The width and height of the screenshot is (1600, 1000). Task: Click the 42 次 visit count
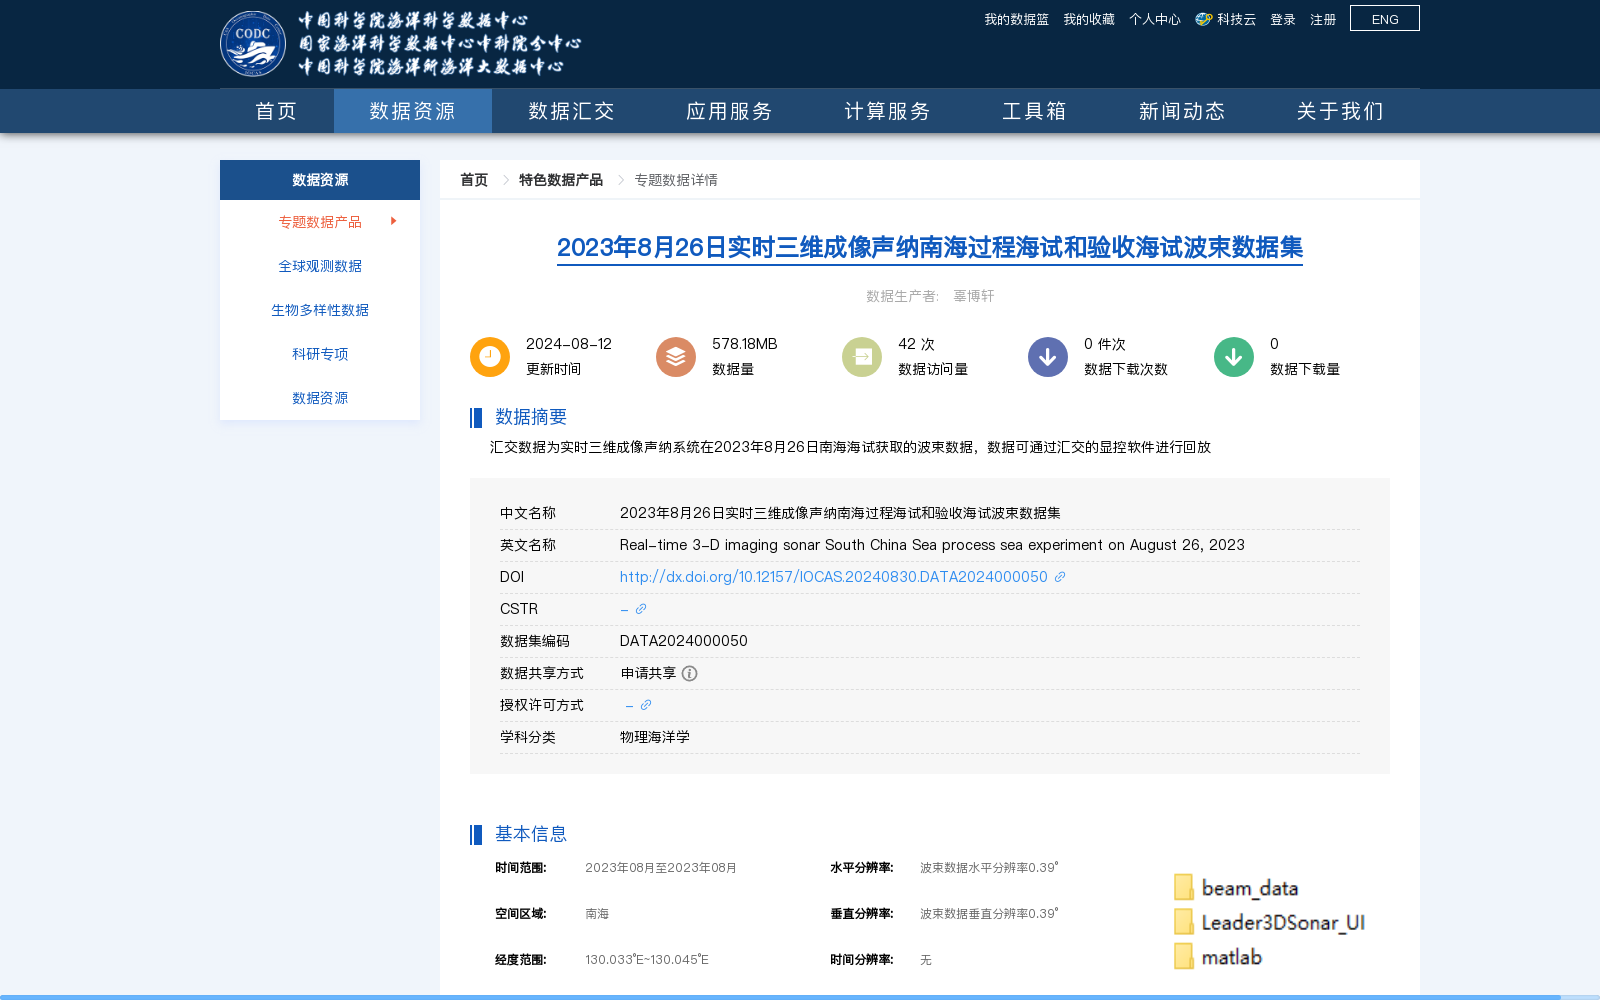point(916,344)
